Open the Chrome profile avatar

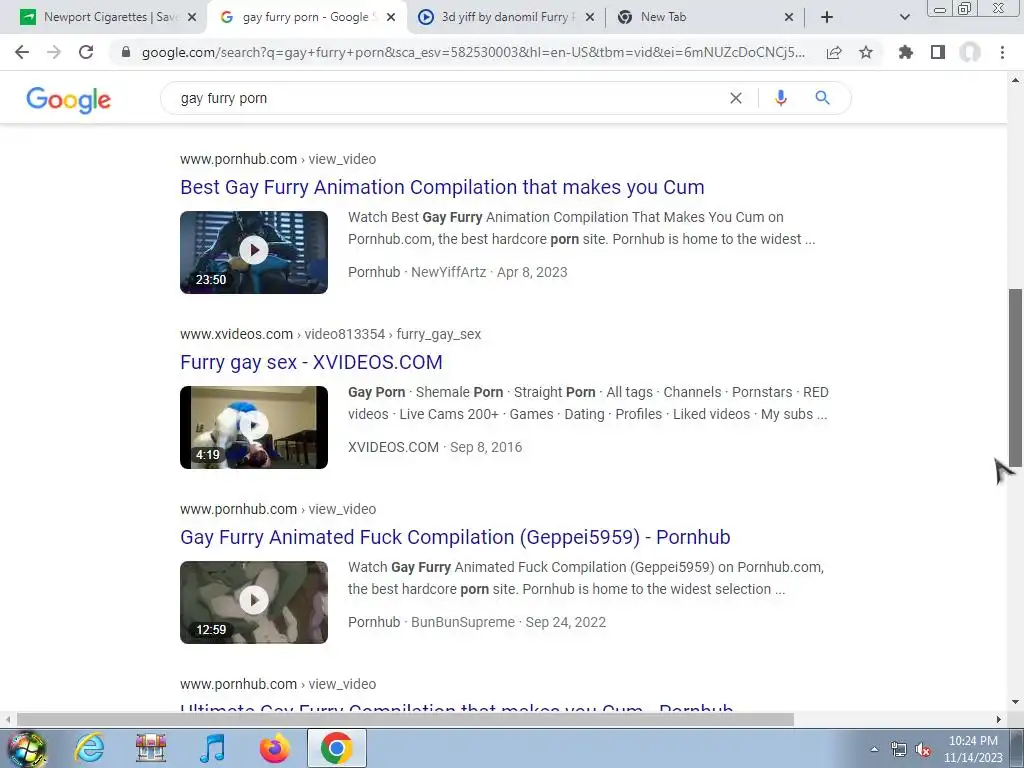pyautogui.click(x=970, y=52)
